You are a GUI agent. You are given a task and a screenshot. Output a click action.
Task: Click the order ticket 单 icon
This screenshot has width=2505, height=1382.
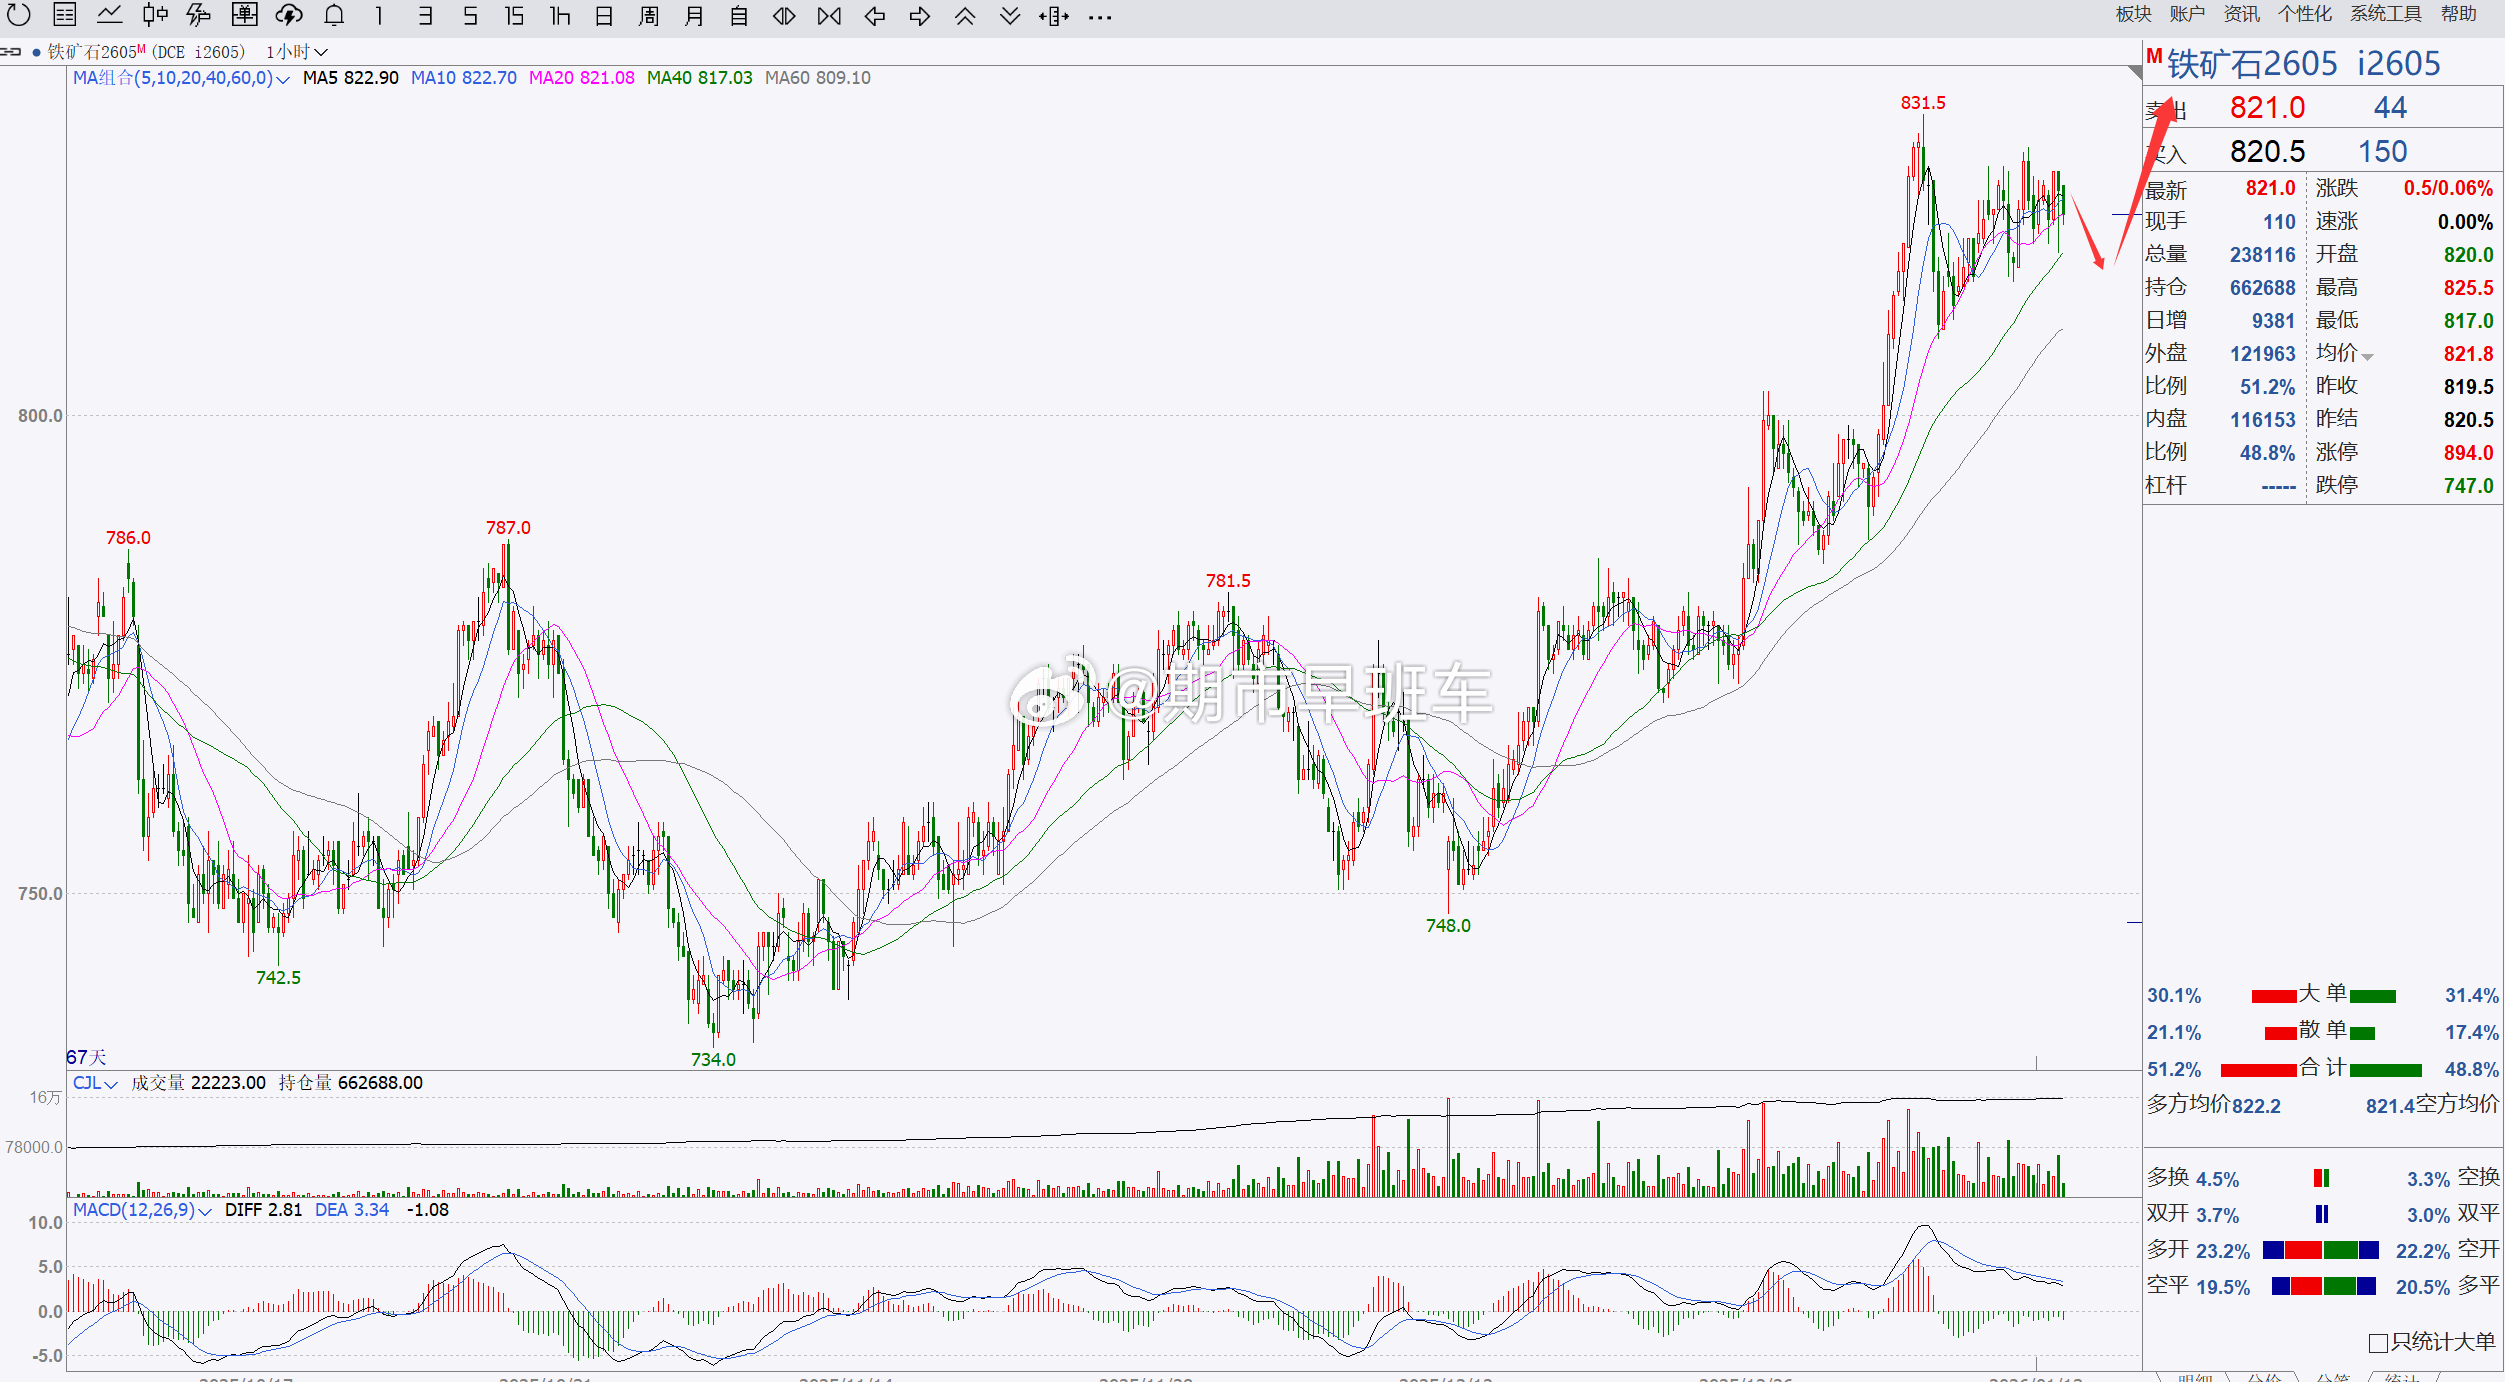[x=244, y=15]
